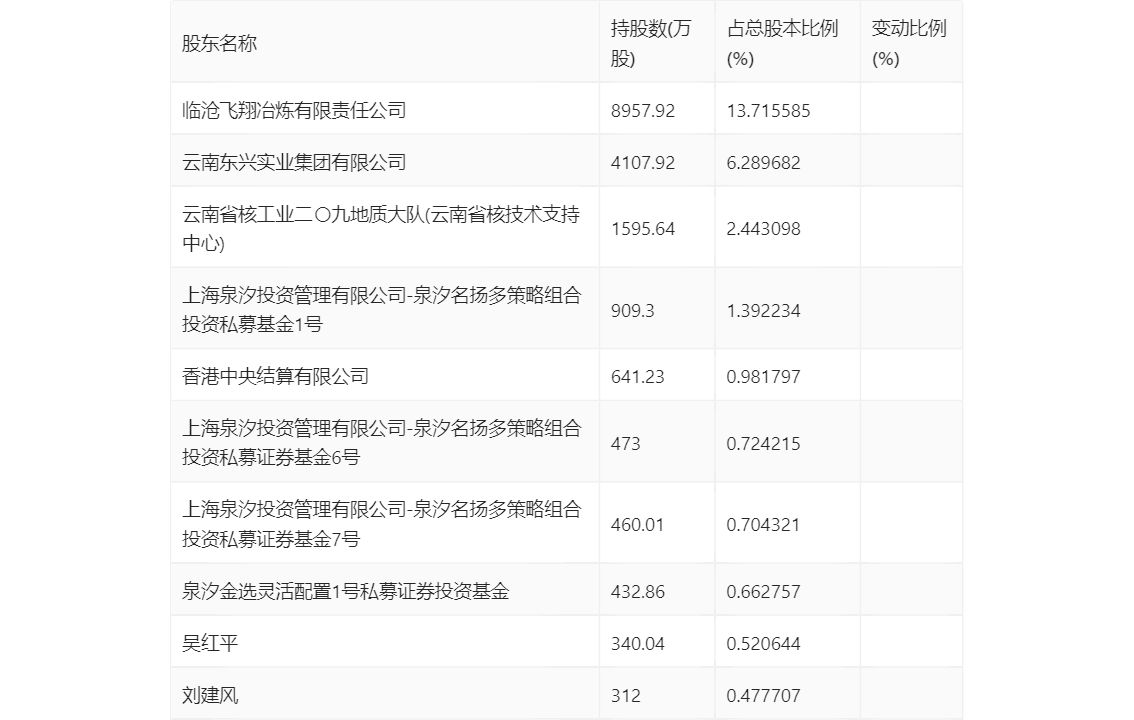Select the percentage 13.715585
Image resolution: width=1134 pixels, height=720 pixels.
click(768, 111)
